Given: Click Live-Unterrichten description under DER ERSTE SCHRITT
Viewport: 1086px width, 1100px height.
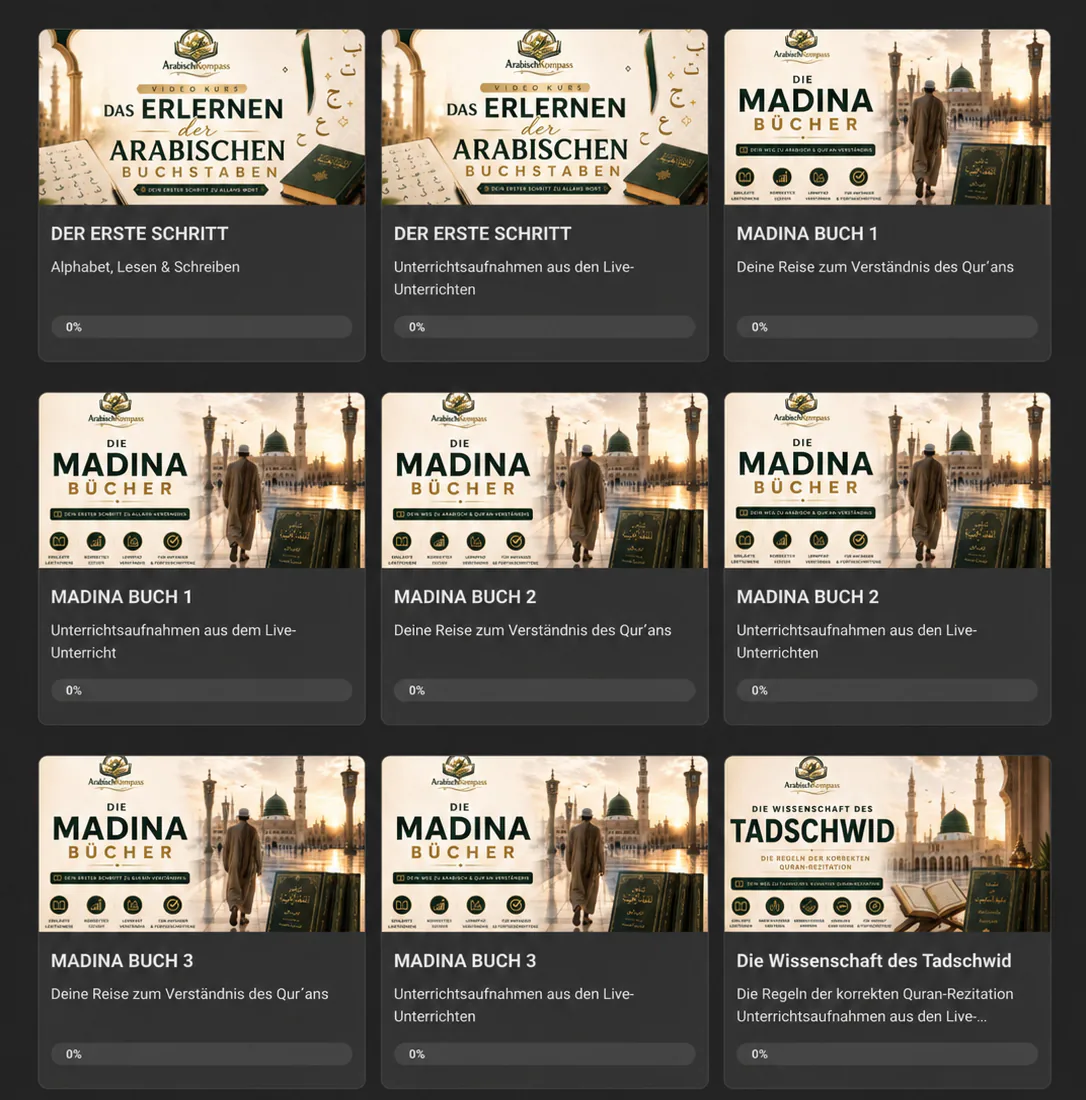Looking at the screenshot, I should tap(514, 279).
